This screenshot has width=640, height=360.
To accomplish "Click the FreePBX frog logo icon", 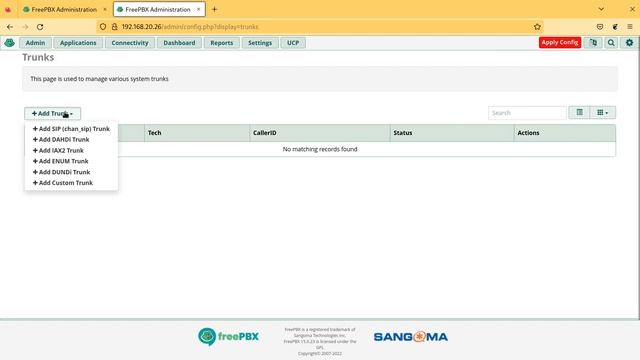I will coord(9,42).
